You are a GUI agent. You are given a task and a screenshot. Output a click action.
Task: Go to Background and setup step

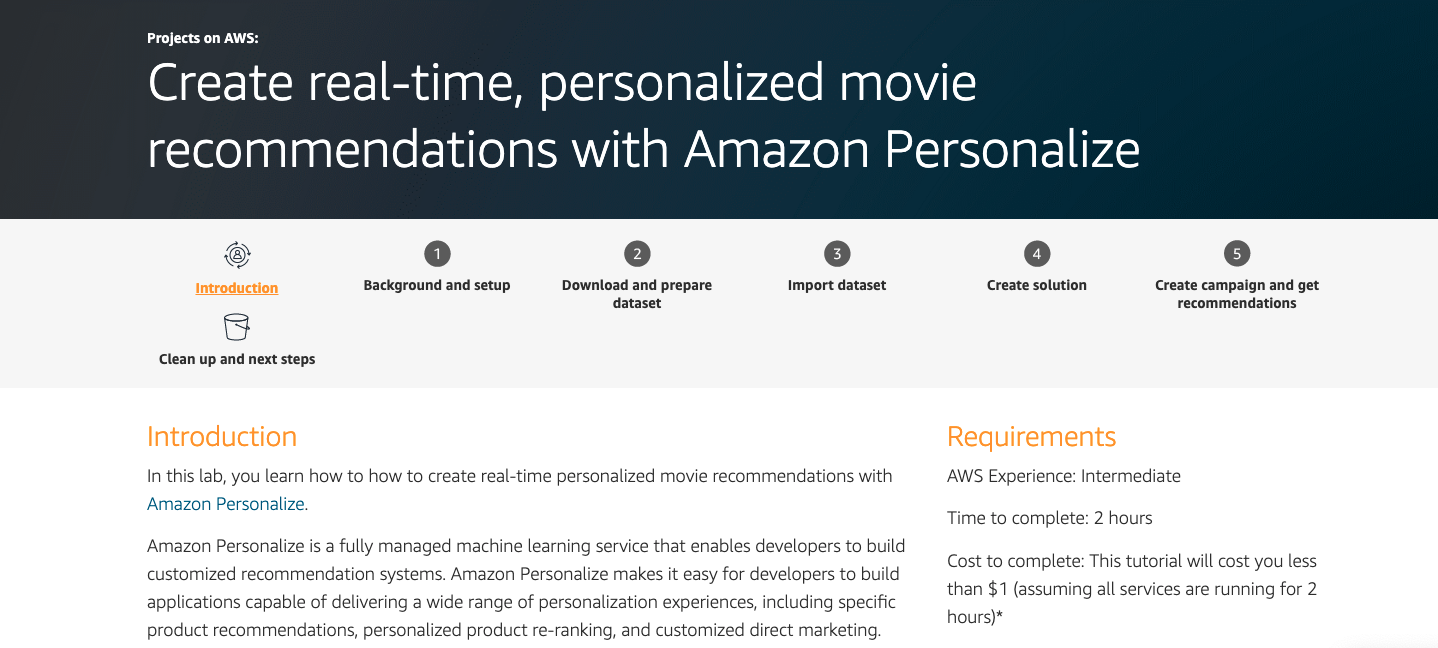coord(437,285)
